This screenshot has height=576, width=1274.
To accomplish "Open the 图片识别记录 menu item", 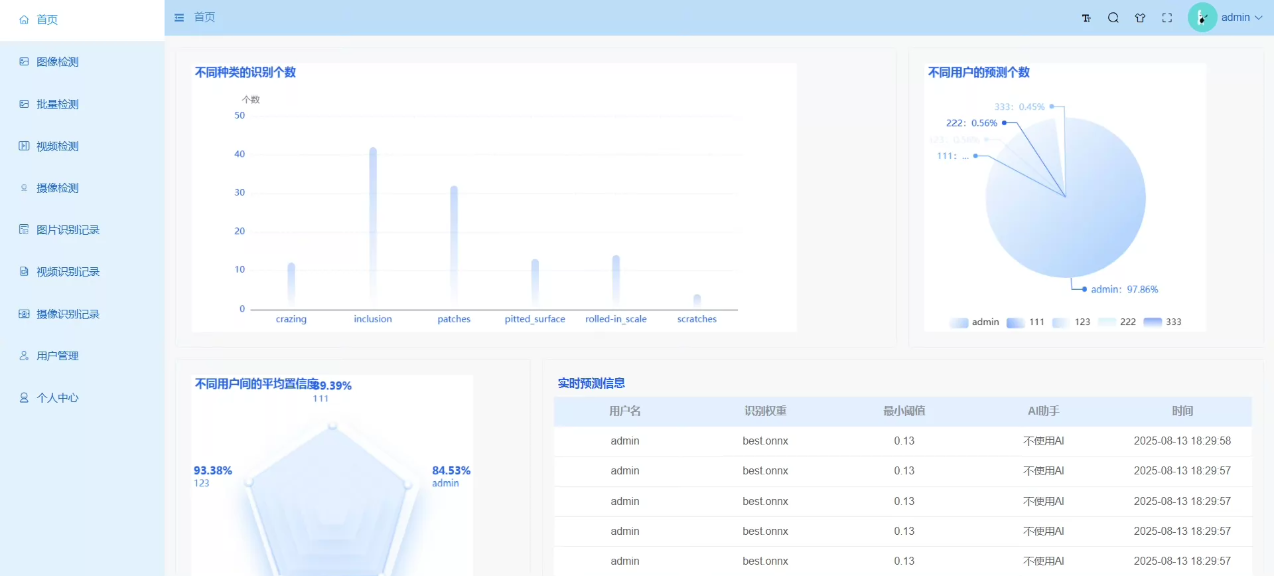I will [82, 230].
